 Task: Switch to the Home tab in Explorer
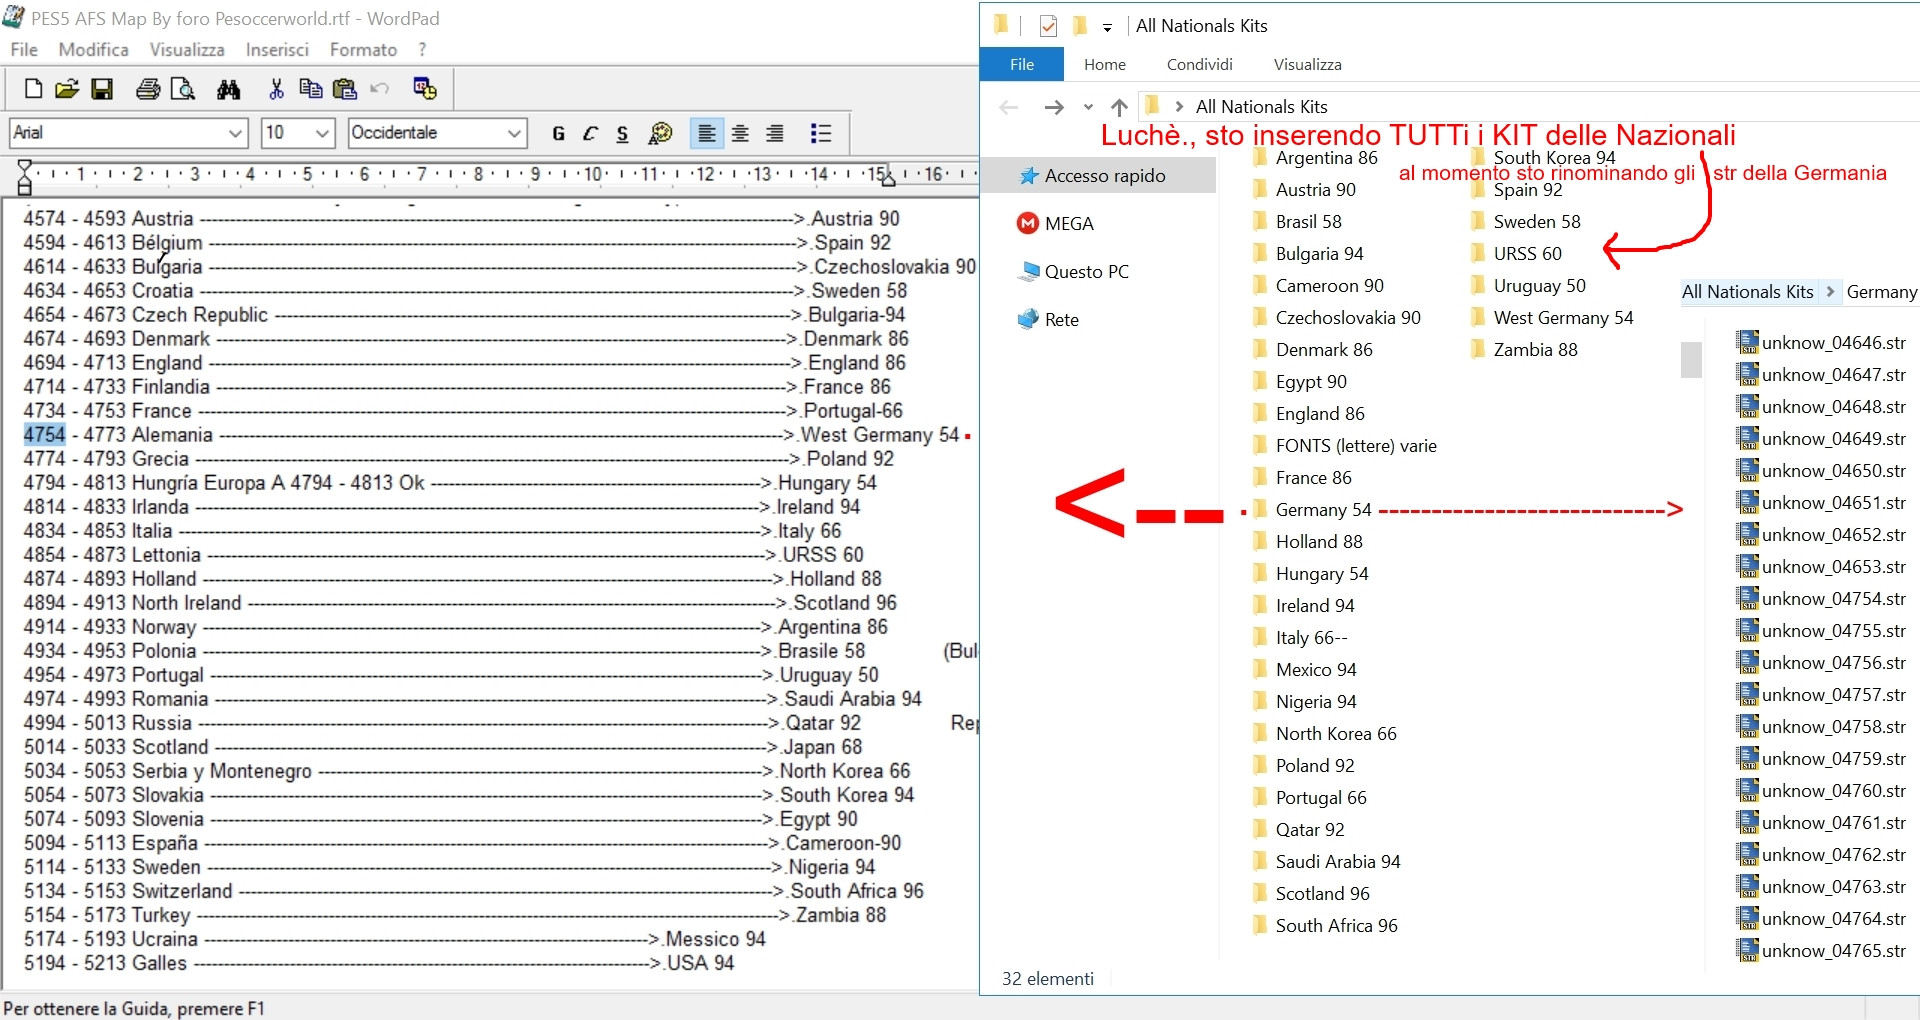point(1104,64)
